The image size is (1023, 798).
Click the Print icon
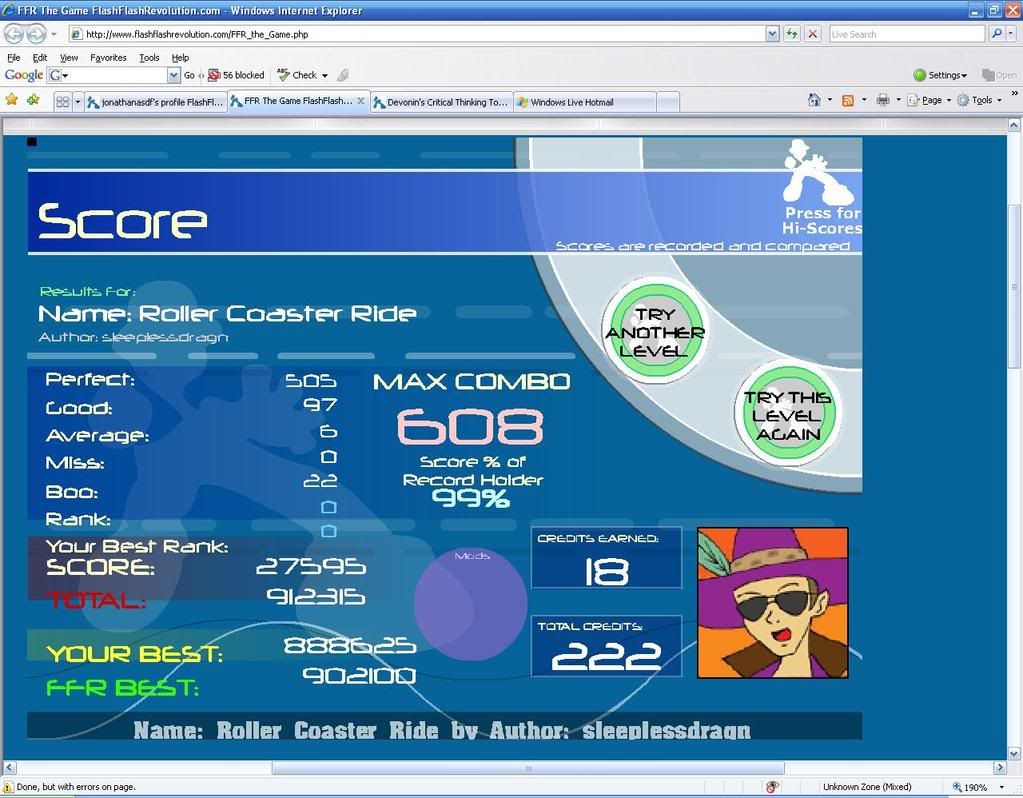pos(882,100)
